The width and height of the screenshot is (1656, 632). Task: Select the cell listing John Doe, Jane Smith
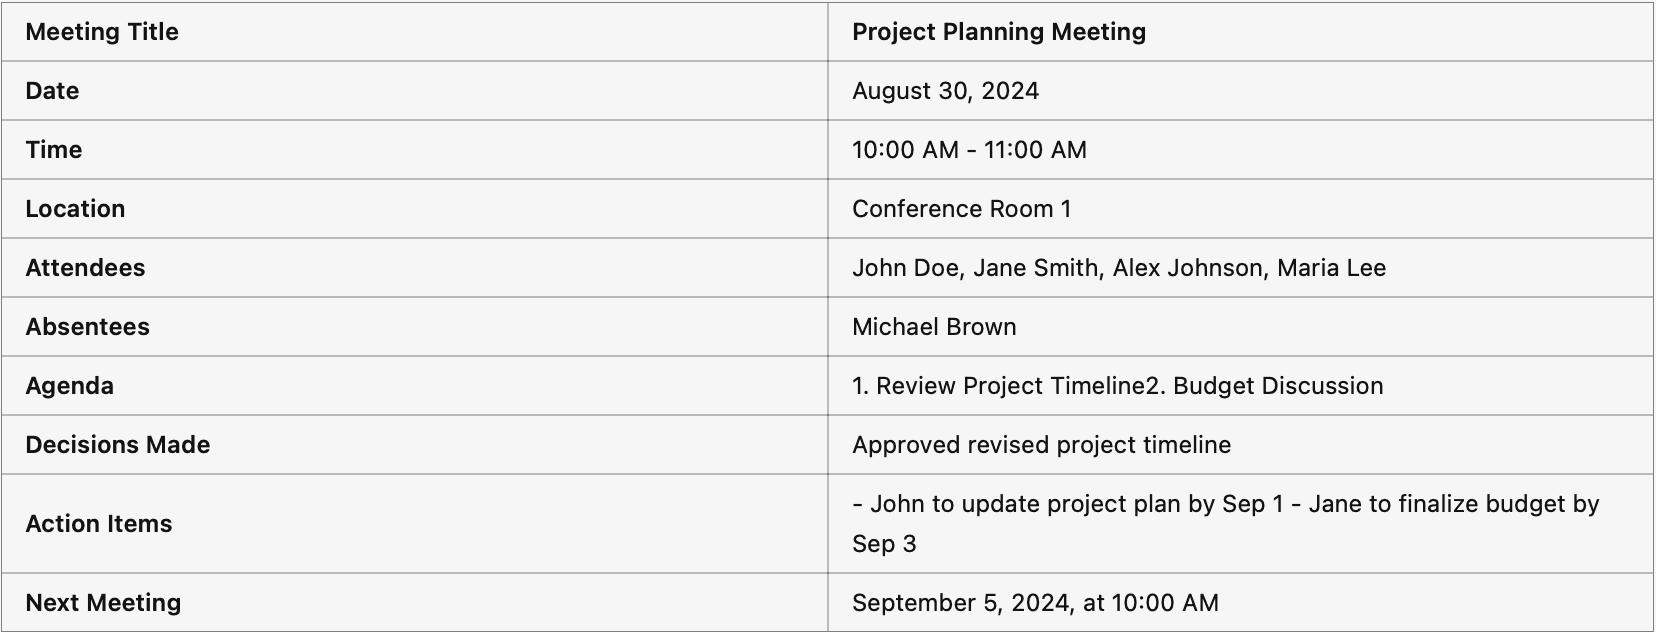[1241, 268]
